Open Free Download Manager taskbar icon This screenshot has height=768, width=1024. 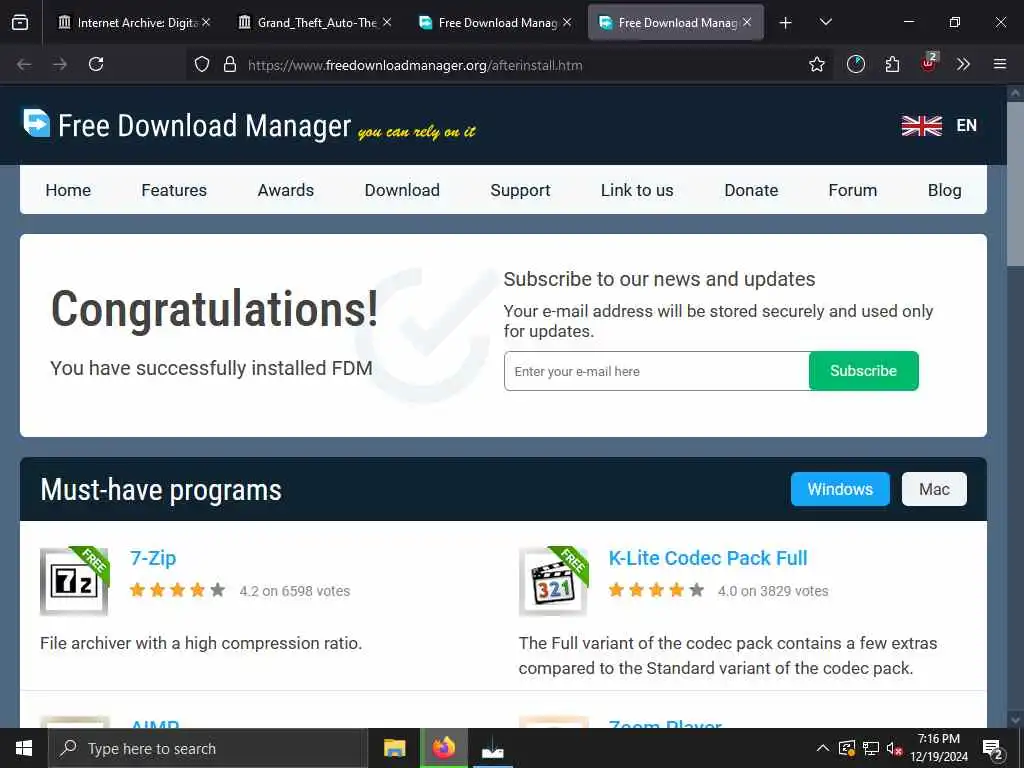[x=492, y=750]
